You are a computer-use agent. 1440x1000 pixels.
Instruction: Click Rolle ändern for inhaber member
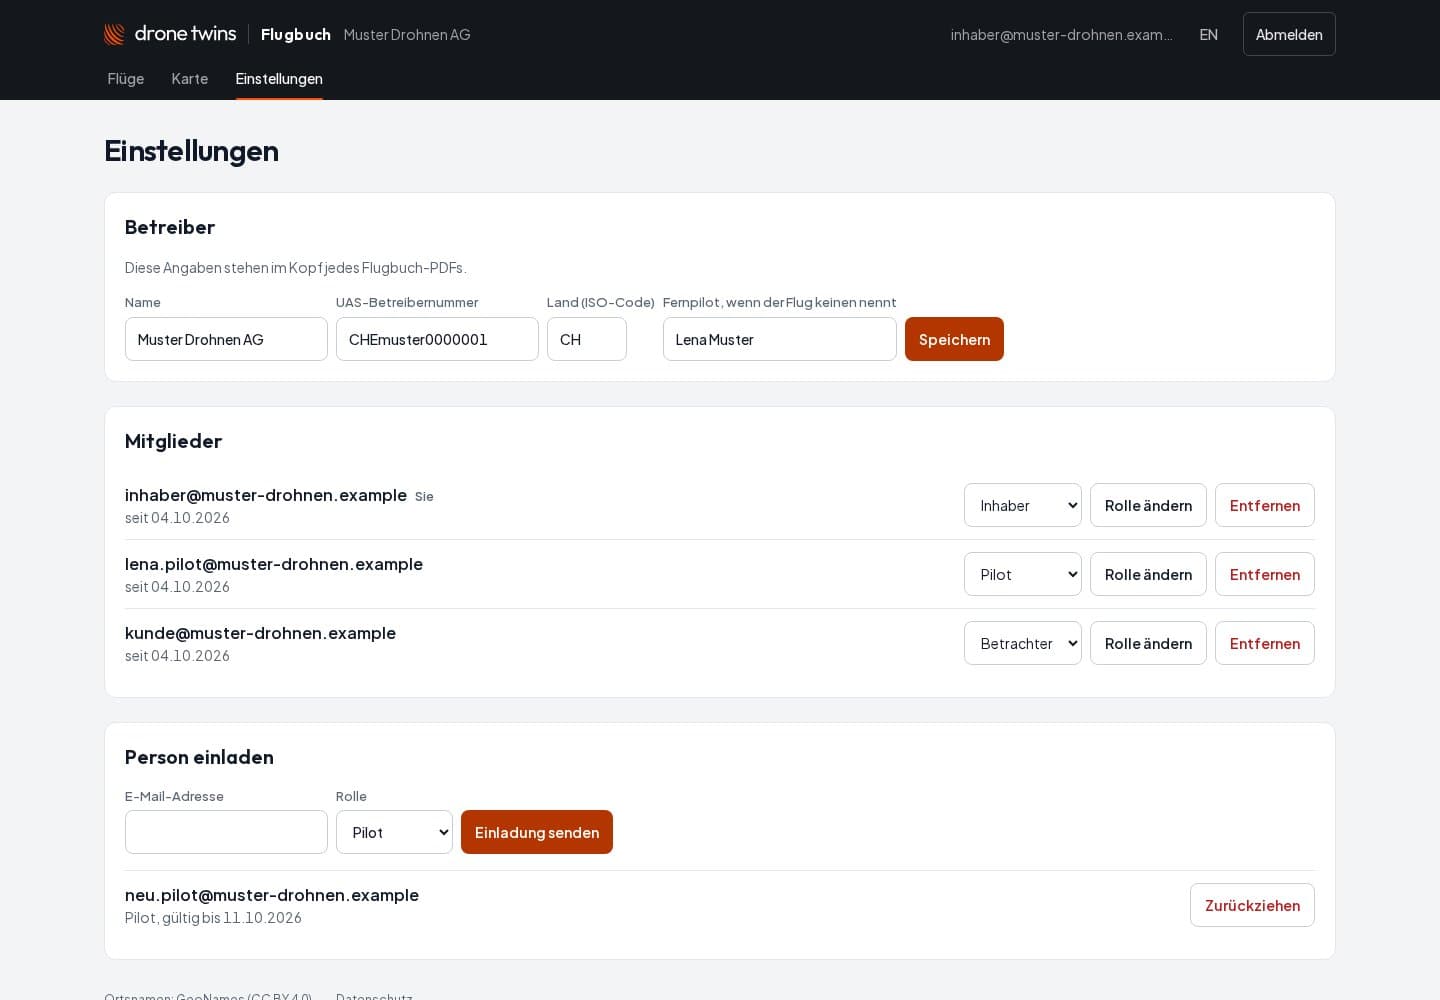(x=1148, y=505)
